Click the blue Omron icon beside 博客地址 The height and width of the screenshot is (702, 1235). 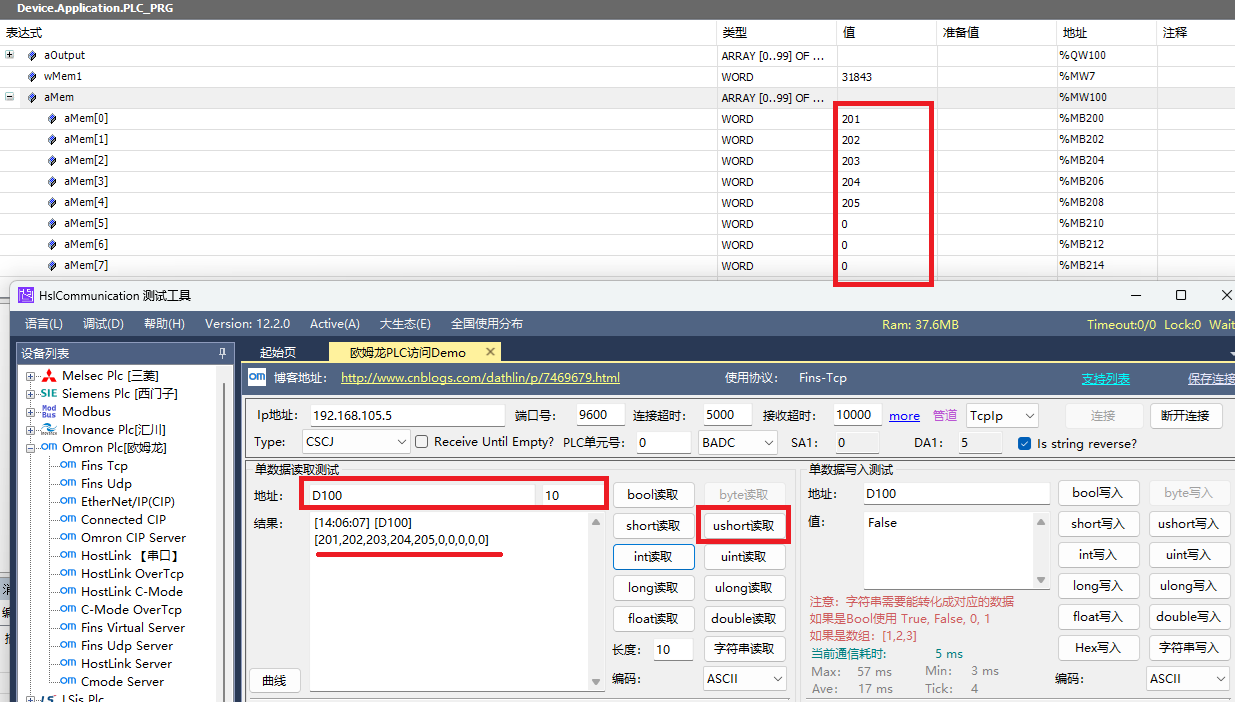pos(257,378)
